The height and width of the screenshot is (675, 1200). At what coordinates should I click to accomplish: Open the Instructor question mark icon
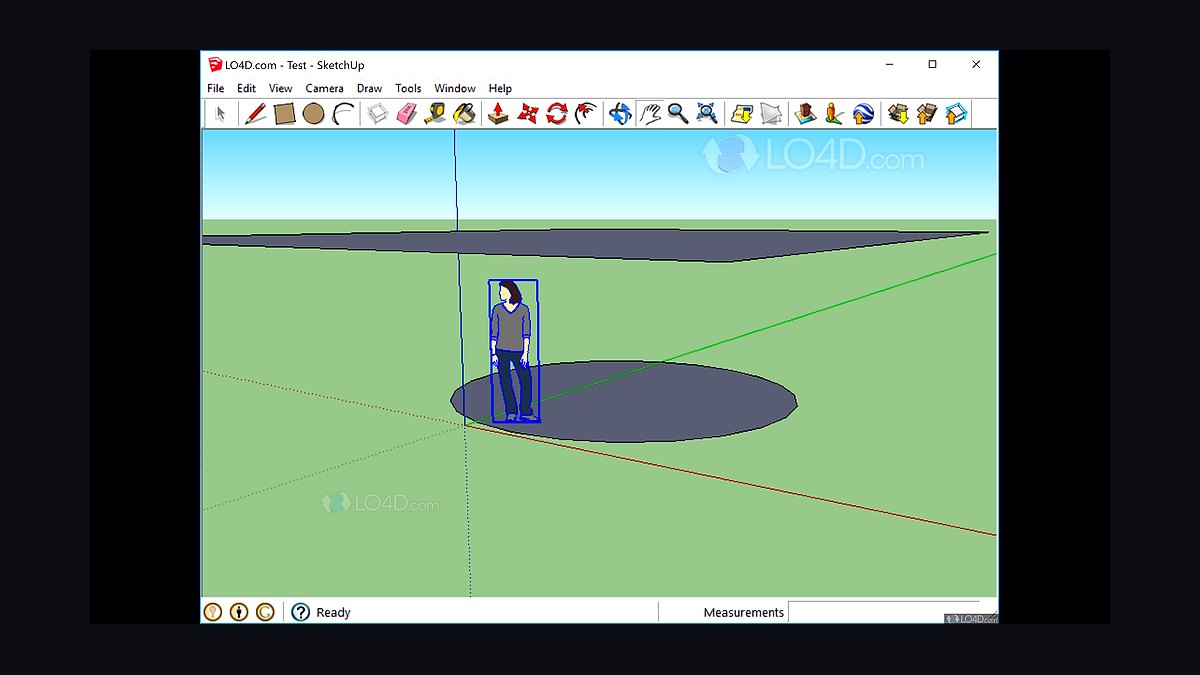[300, 612]
